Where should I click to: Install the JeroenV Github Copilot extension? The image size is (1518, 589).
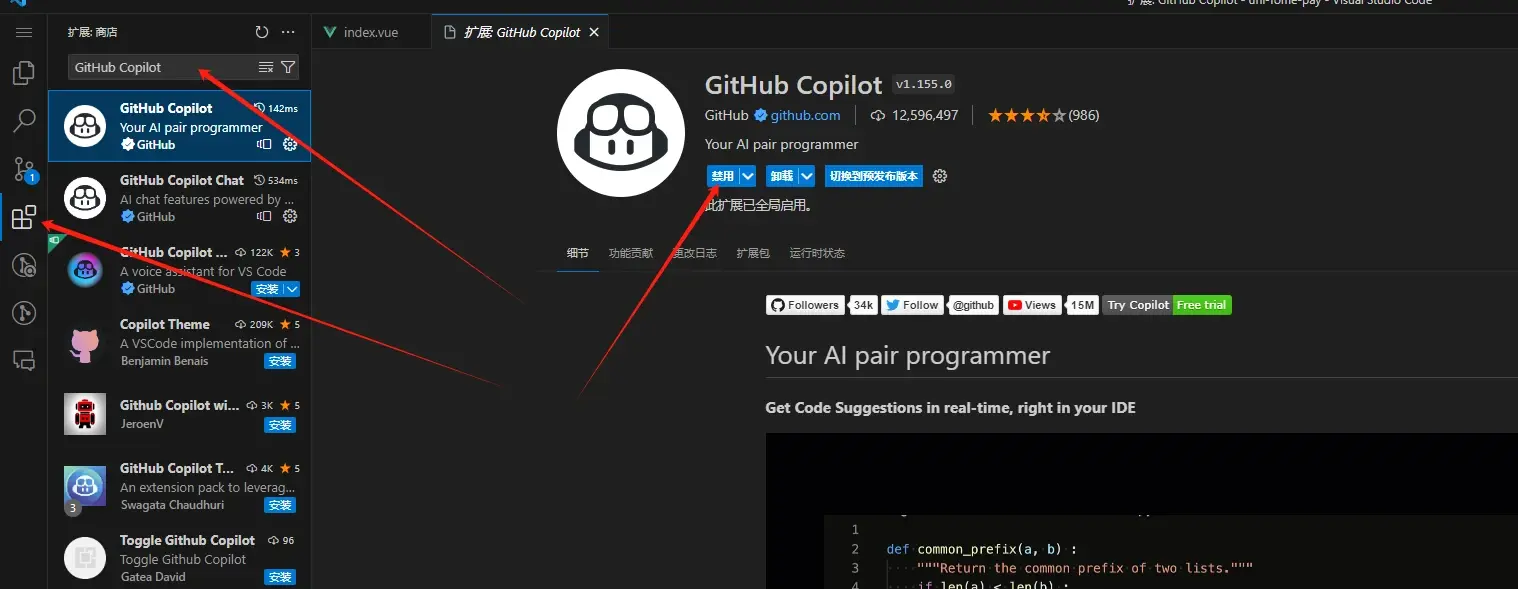(280, 425)
